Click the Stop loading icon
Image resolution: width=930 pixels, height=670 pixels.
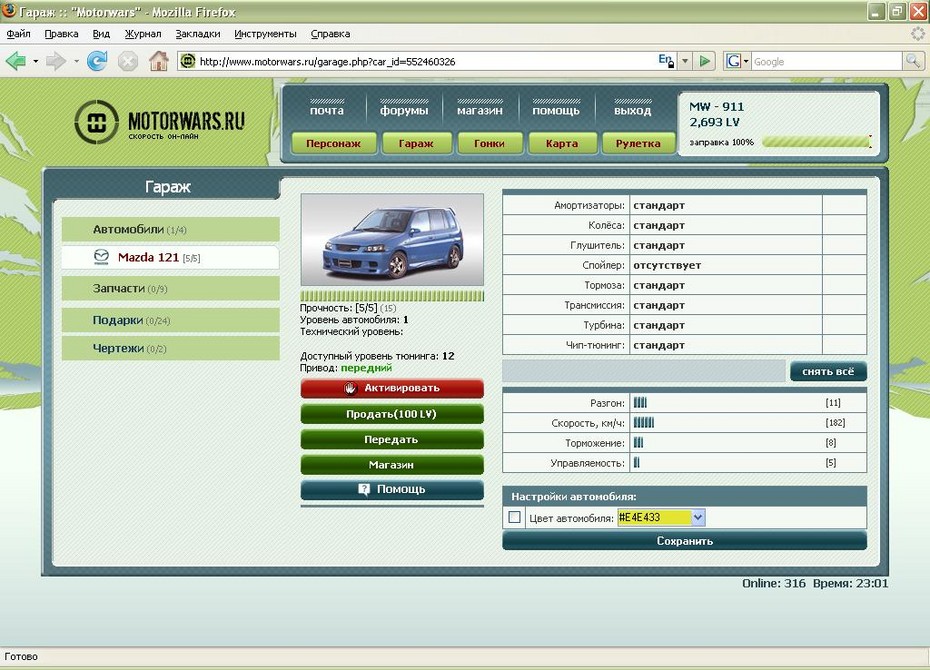pos(128,61)
